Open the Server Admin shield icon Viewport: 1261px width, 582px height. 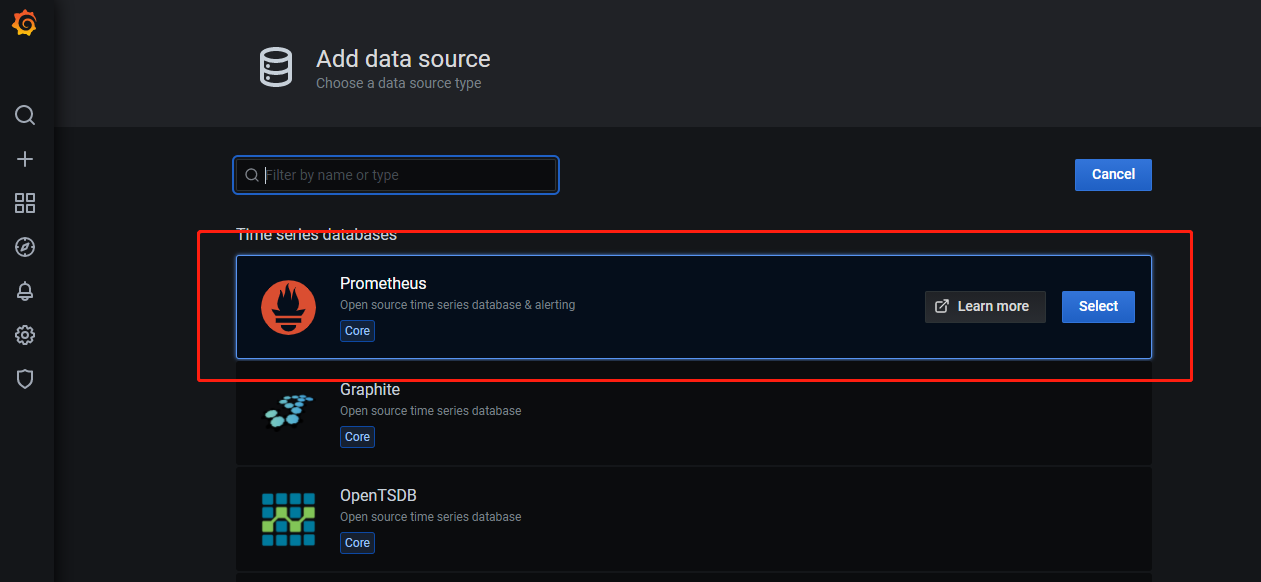(x=25, y=379)
